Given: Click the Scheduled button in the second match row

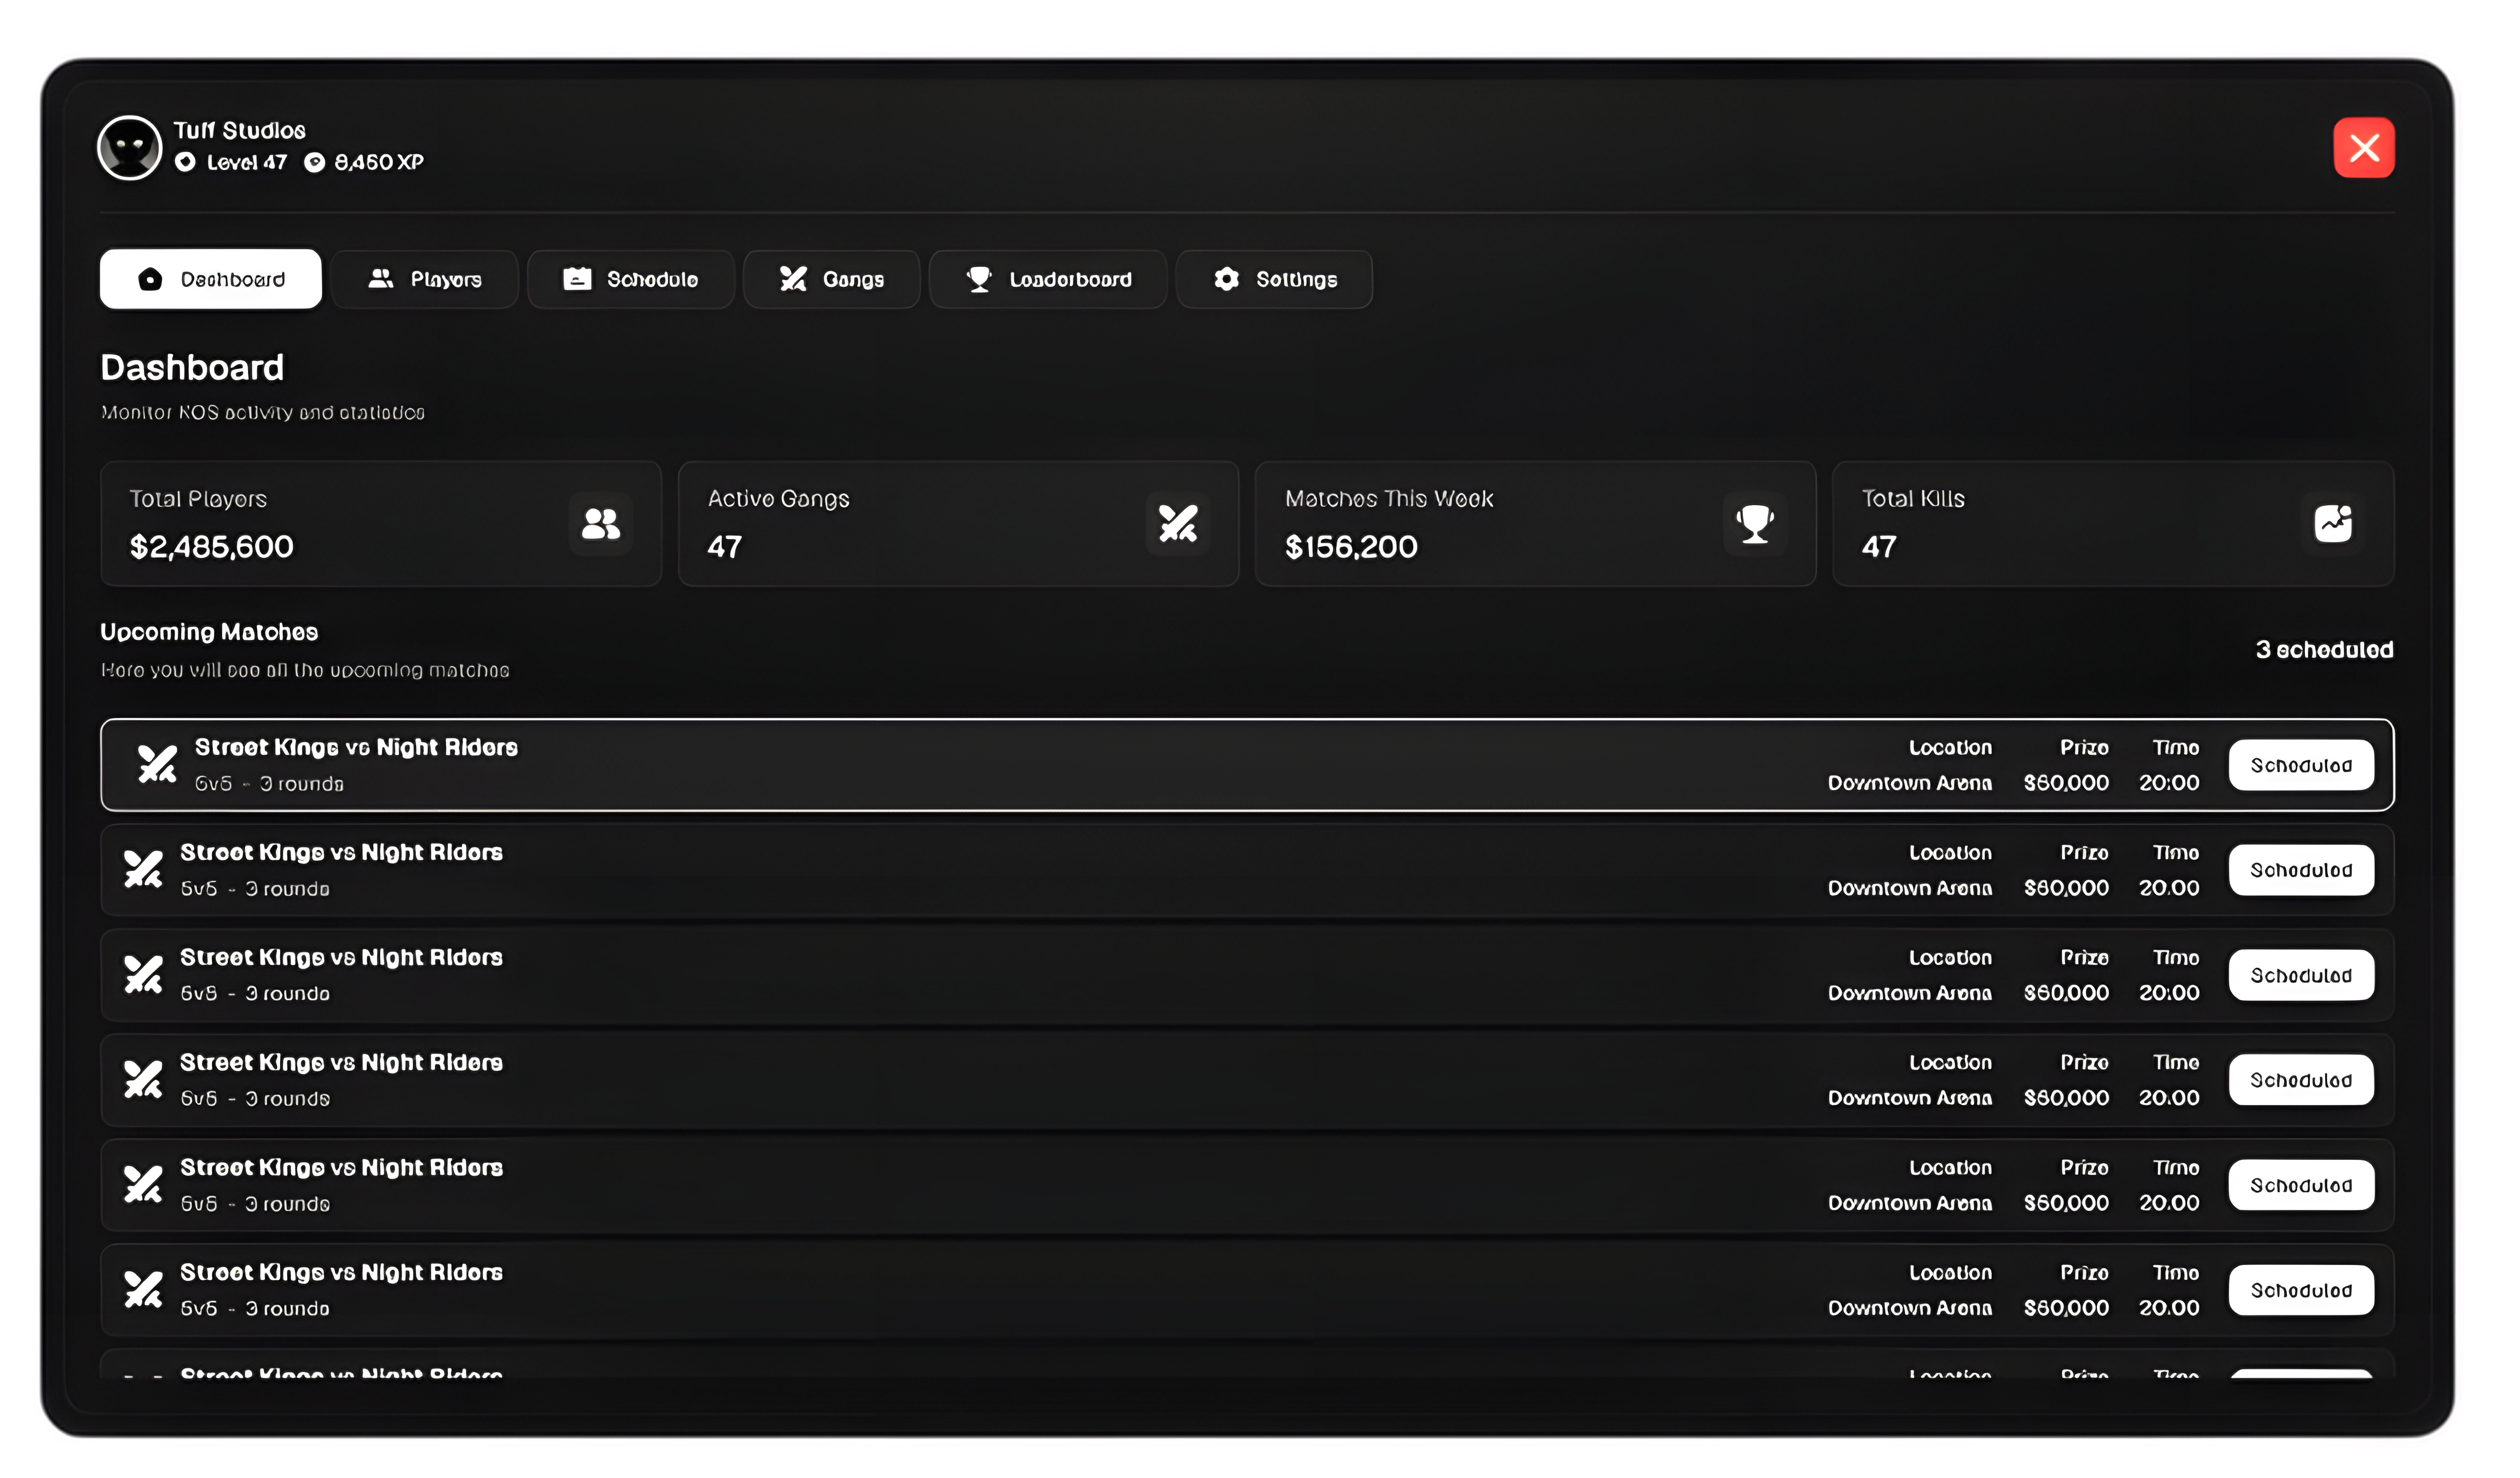Looking at the screenshot, I should point(2301,871).
